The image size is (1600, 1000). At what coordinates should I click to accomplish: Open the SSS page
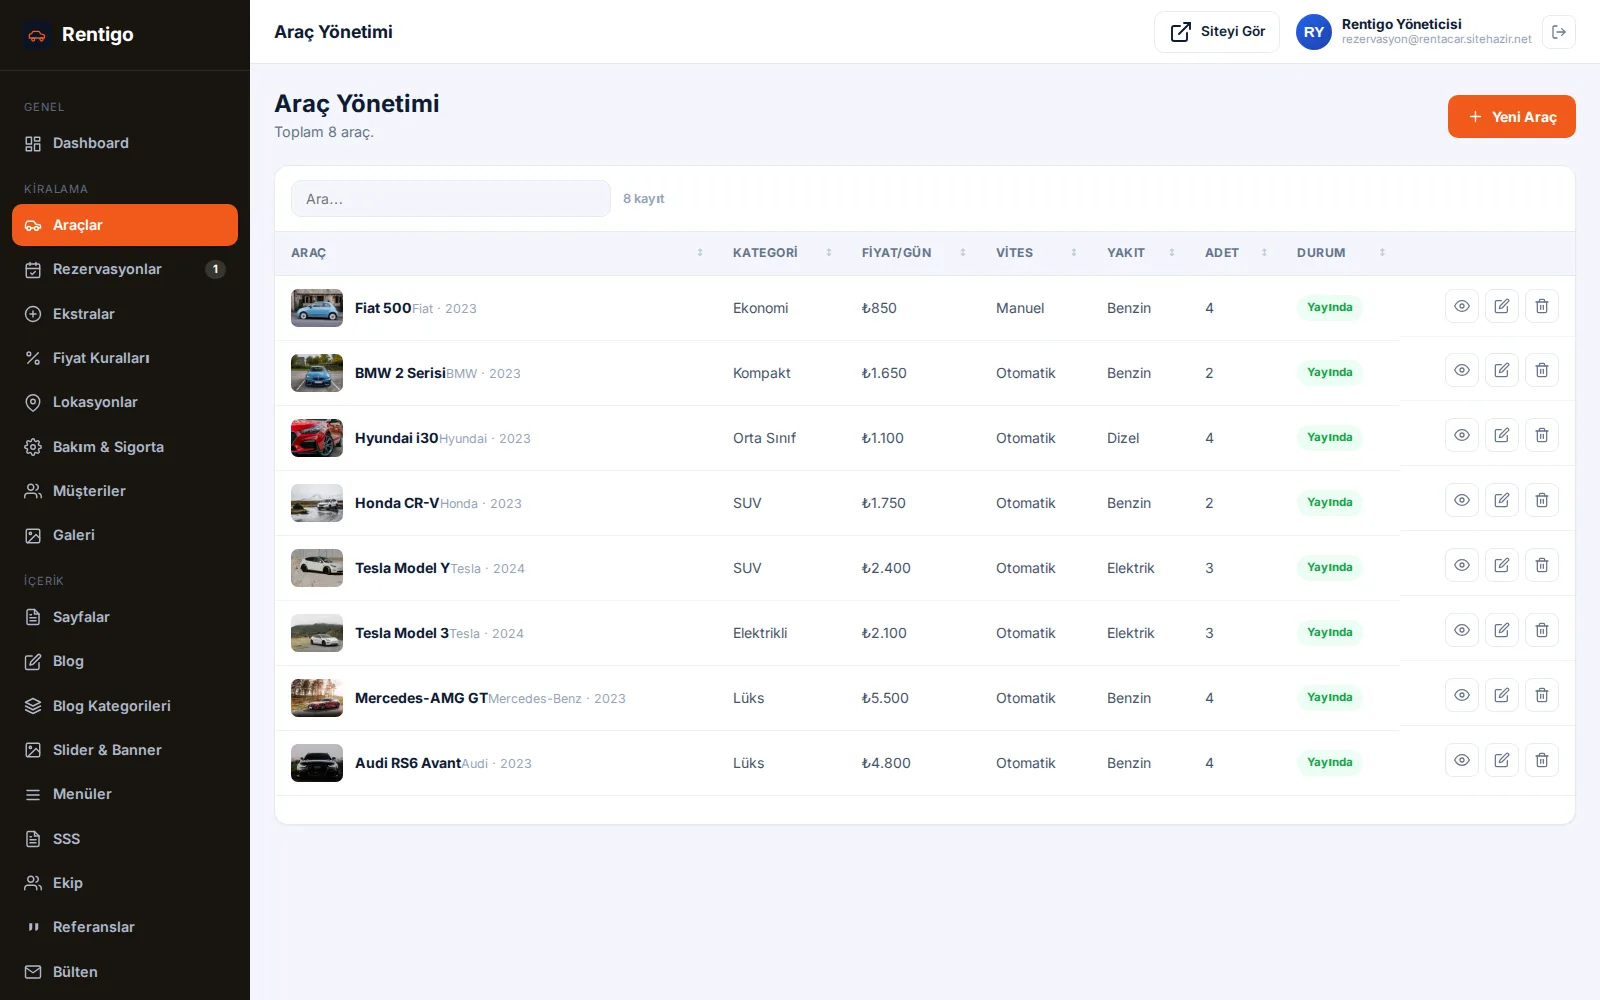pos(125,839)
